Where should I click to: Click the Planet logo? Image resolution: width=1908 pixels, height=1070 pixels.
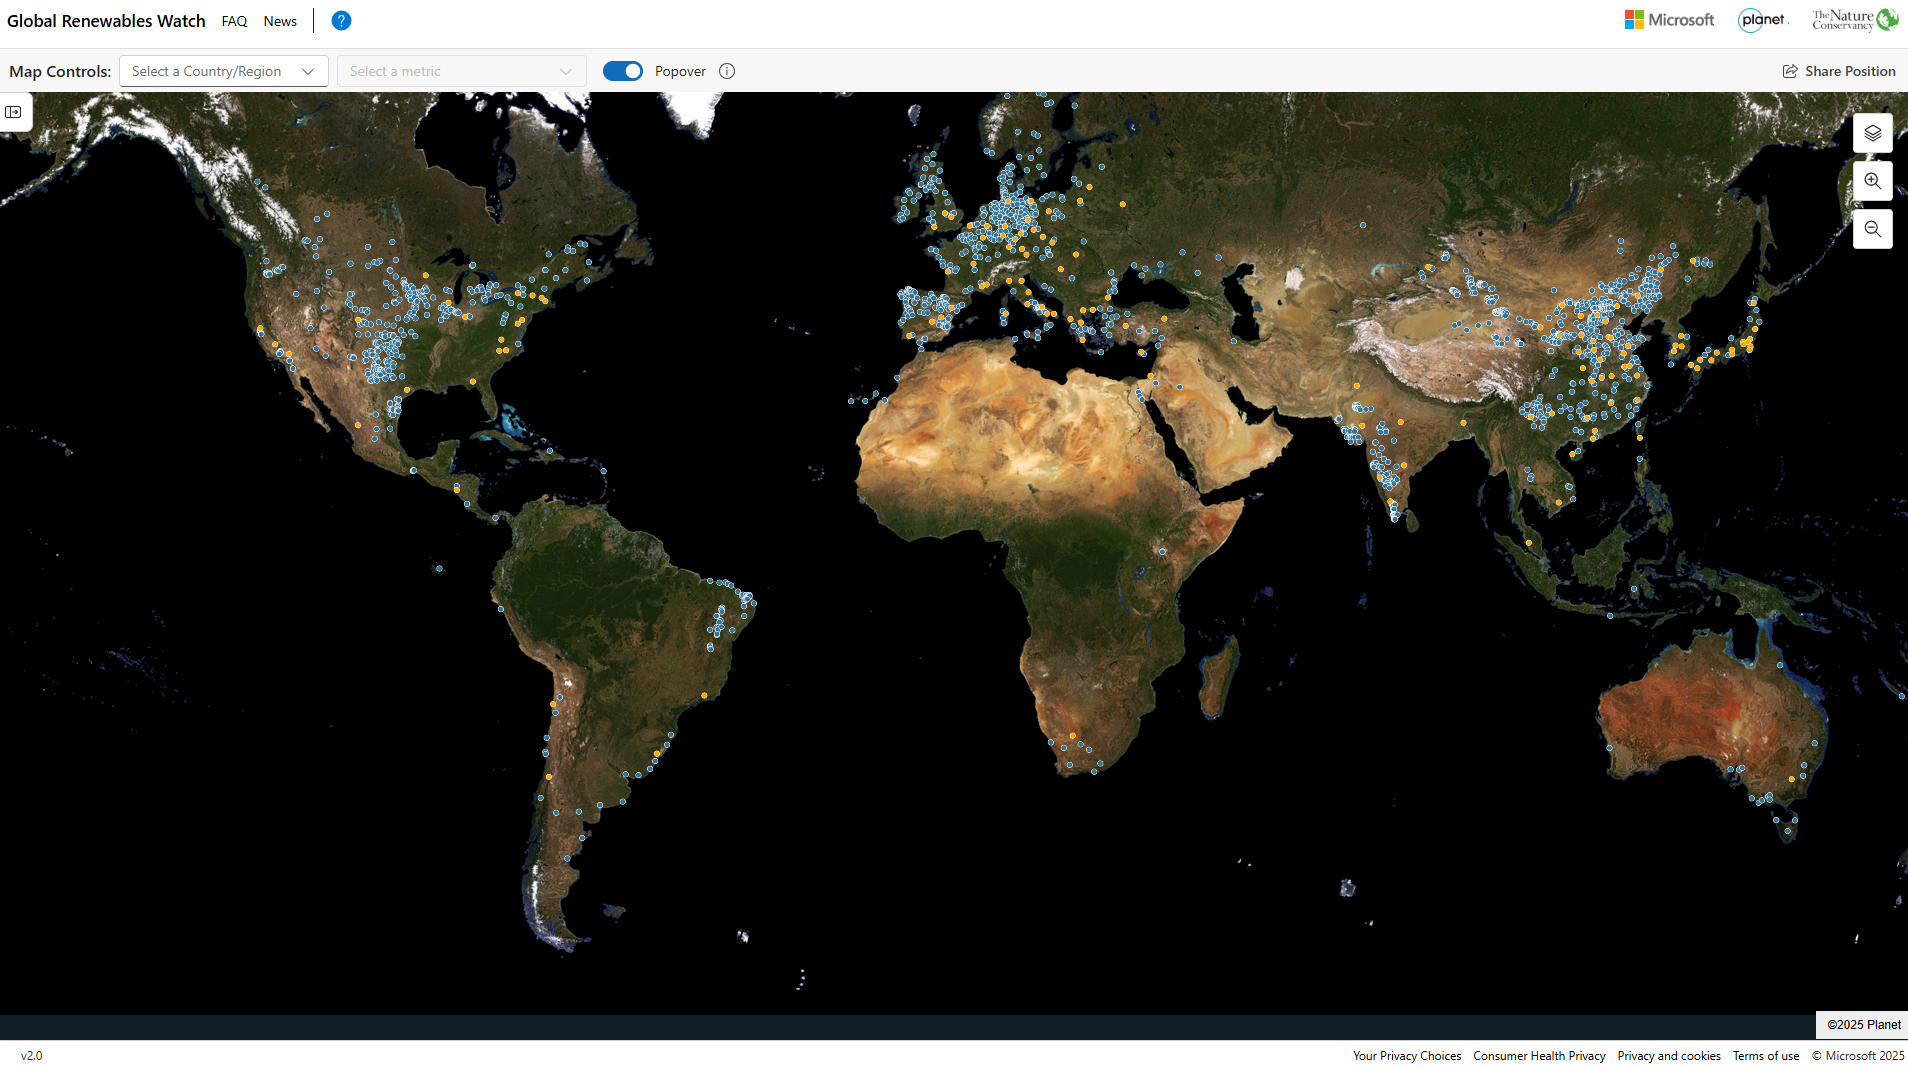pos(1761,19)
